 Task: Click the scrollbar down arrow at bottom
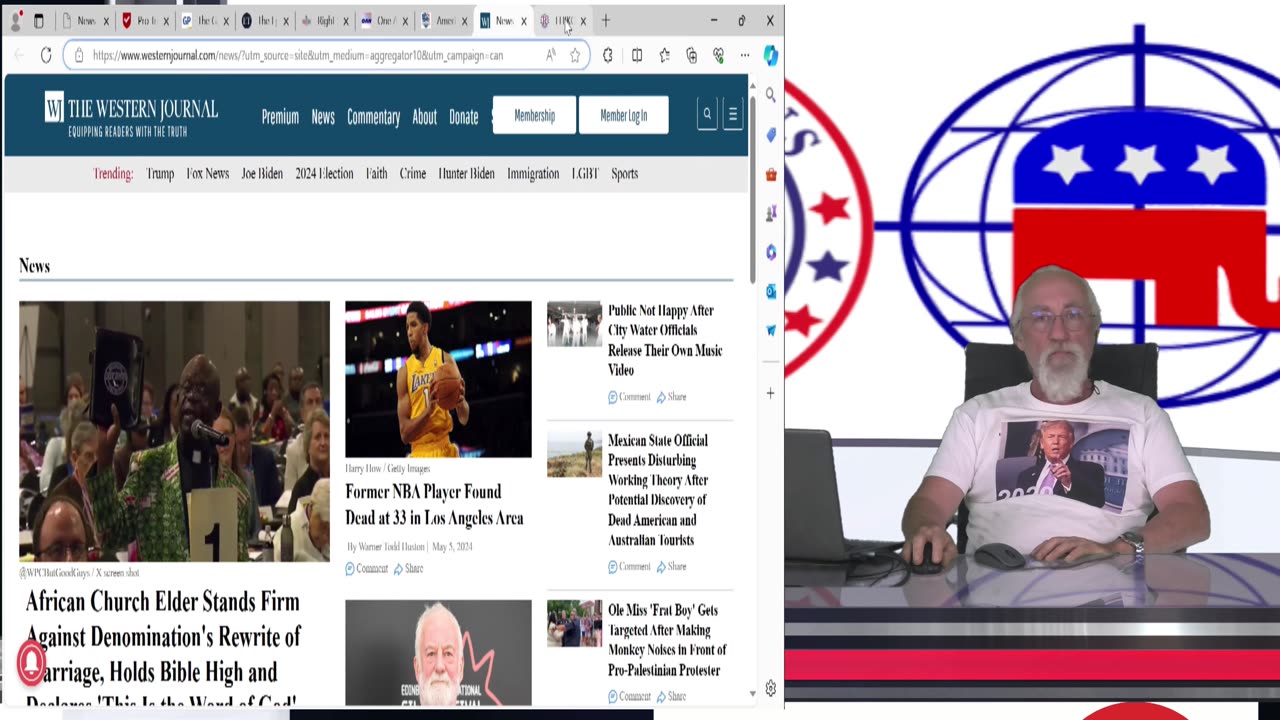[752, 693]
